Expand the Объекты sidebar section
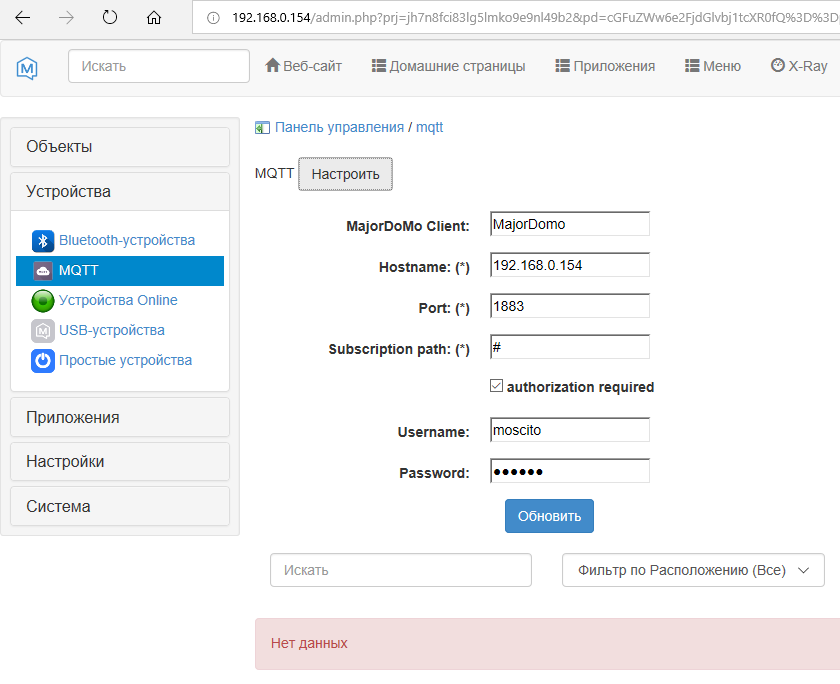The image size is (840, 684). pos(120,147)
